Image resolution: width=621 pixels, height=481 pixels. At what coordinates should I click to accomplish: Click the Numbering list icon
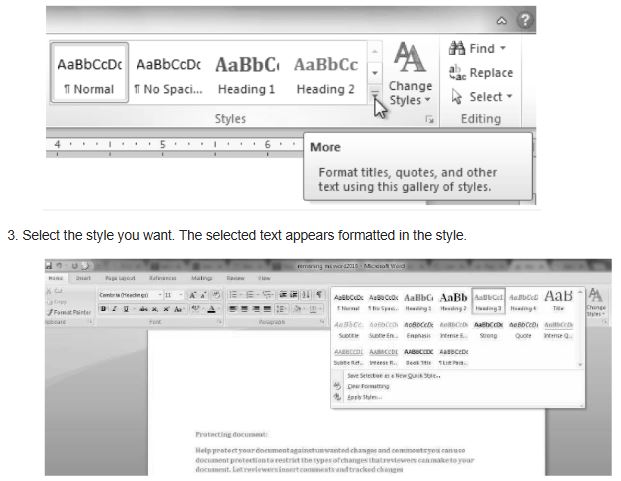[250, 295]
